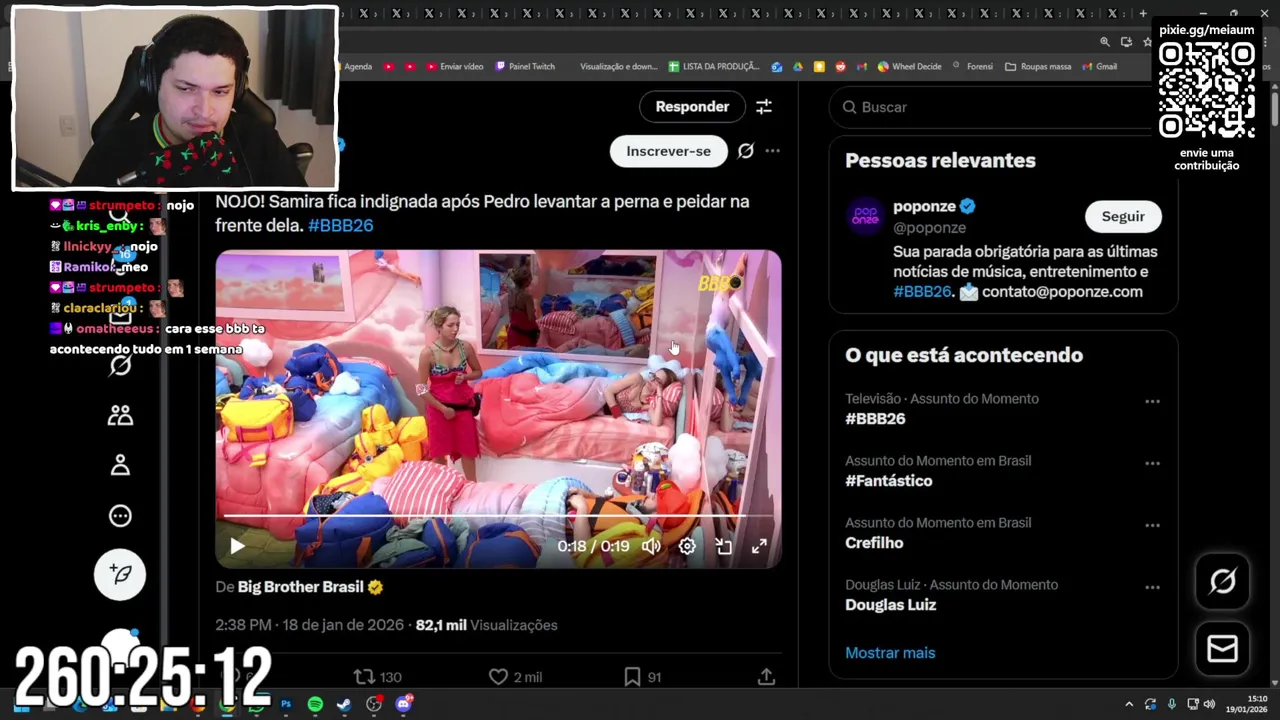The height and width of the screenshot is (720, 1280).
Task: Open the Painel Twitch bookmark
Action: click(525, 67)
